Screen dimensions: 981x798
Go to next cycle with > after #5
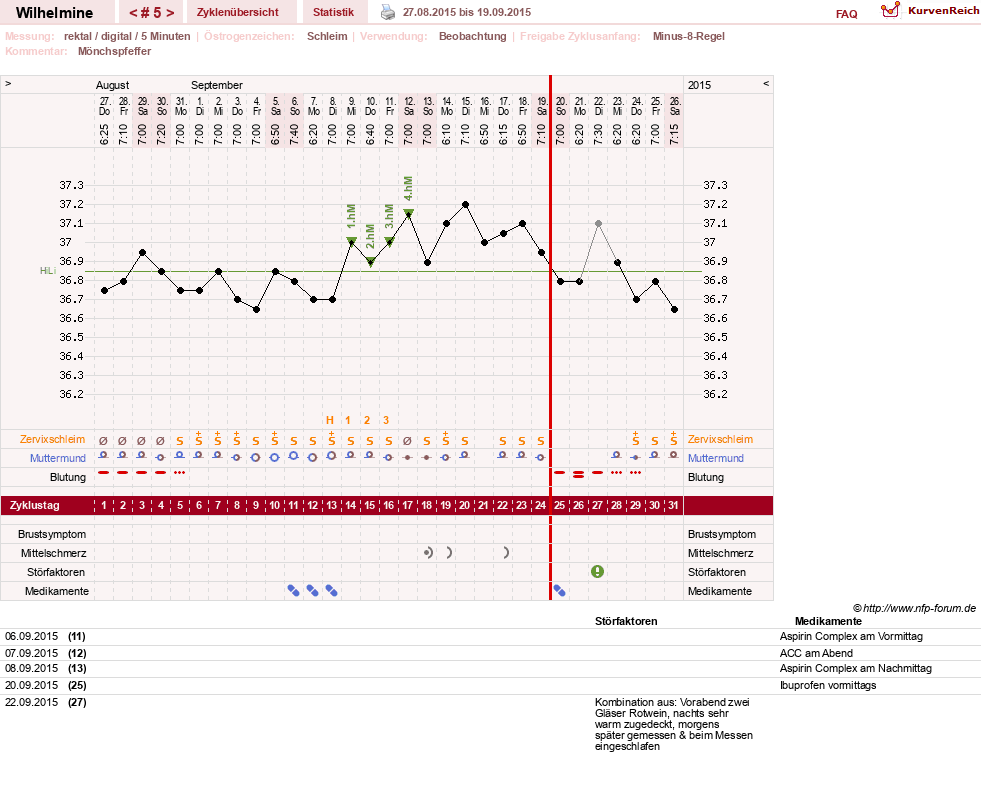(x=170, y=13)
